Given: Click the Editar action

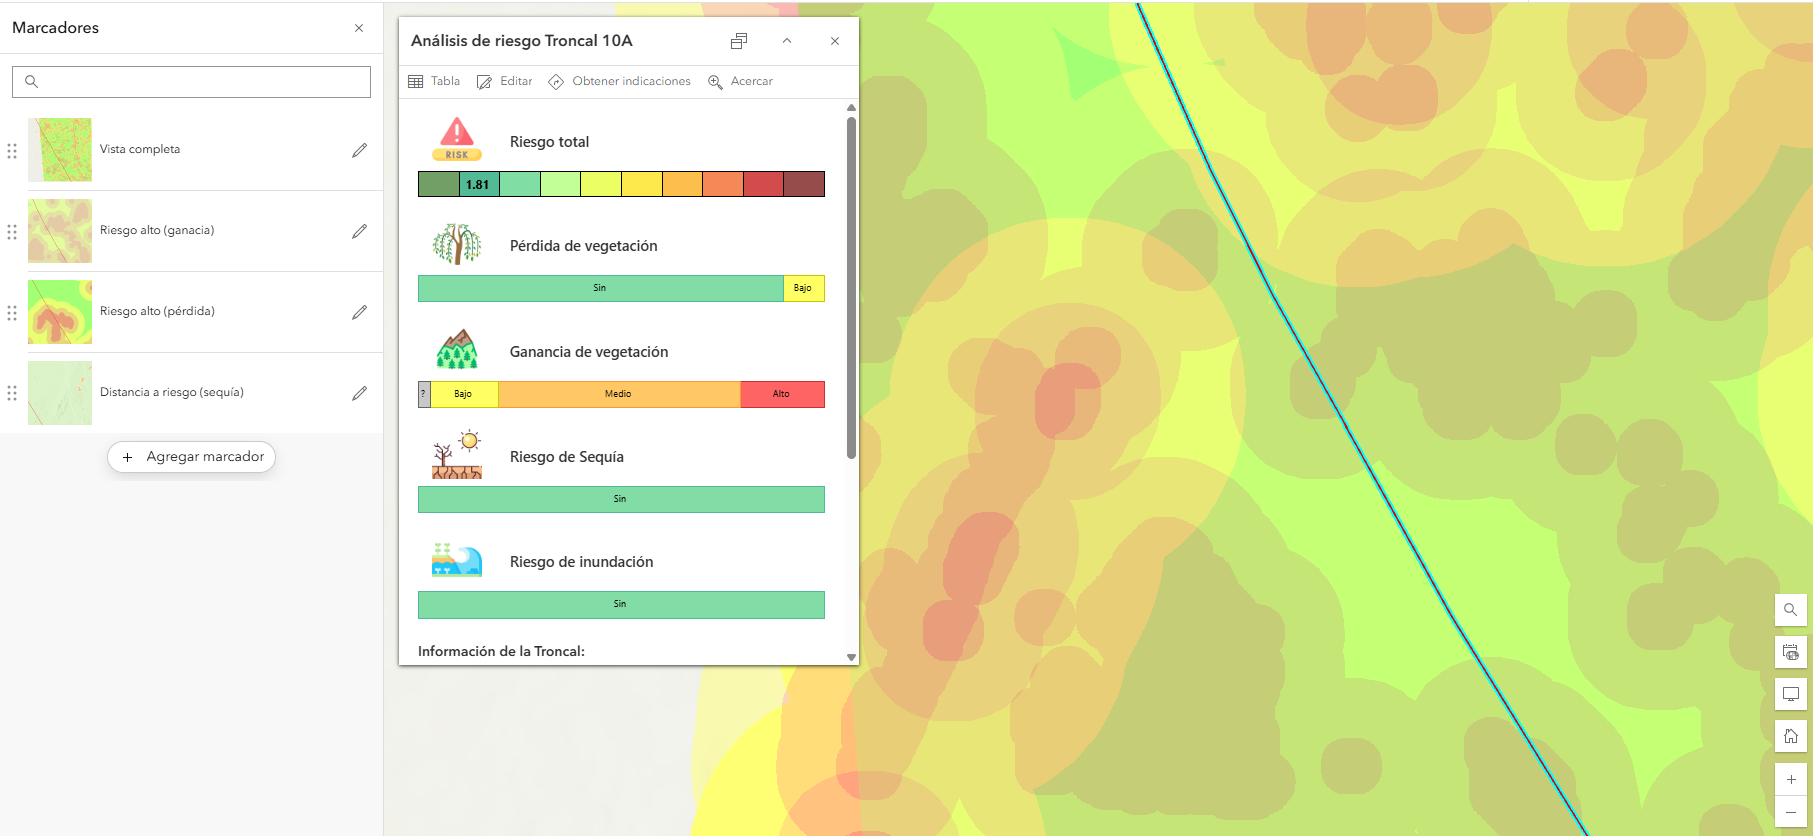Looking at the screenshot, I should (x=504, y=81).
